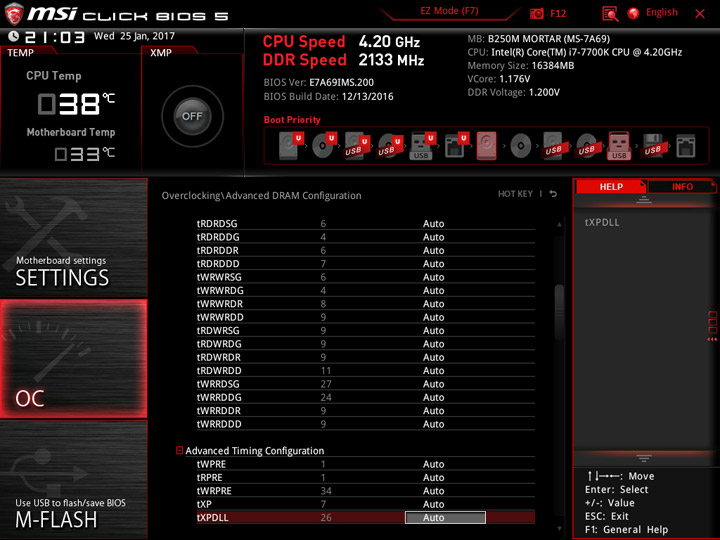Open the tRPRE Auto setting
The height and width of the screenshot is (540, 720).
tap(433, 478)
